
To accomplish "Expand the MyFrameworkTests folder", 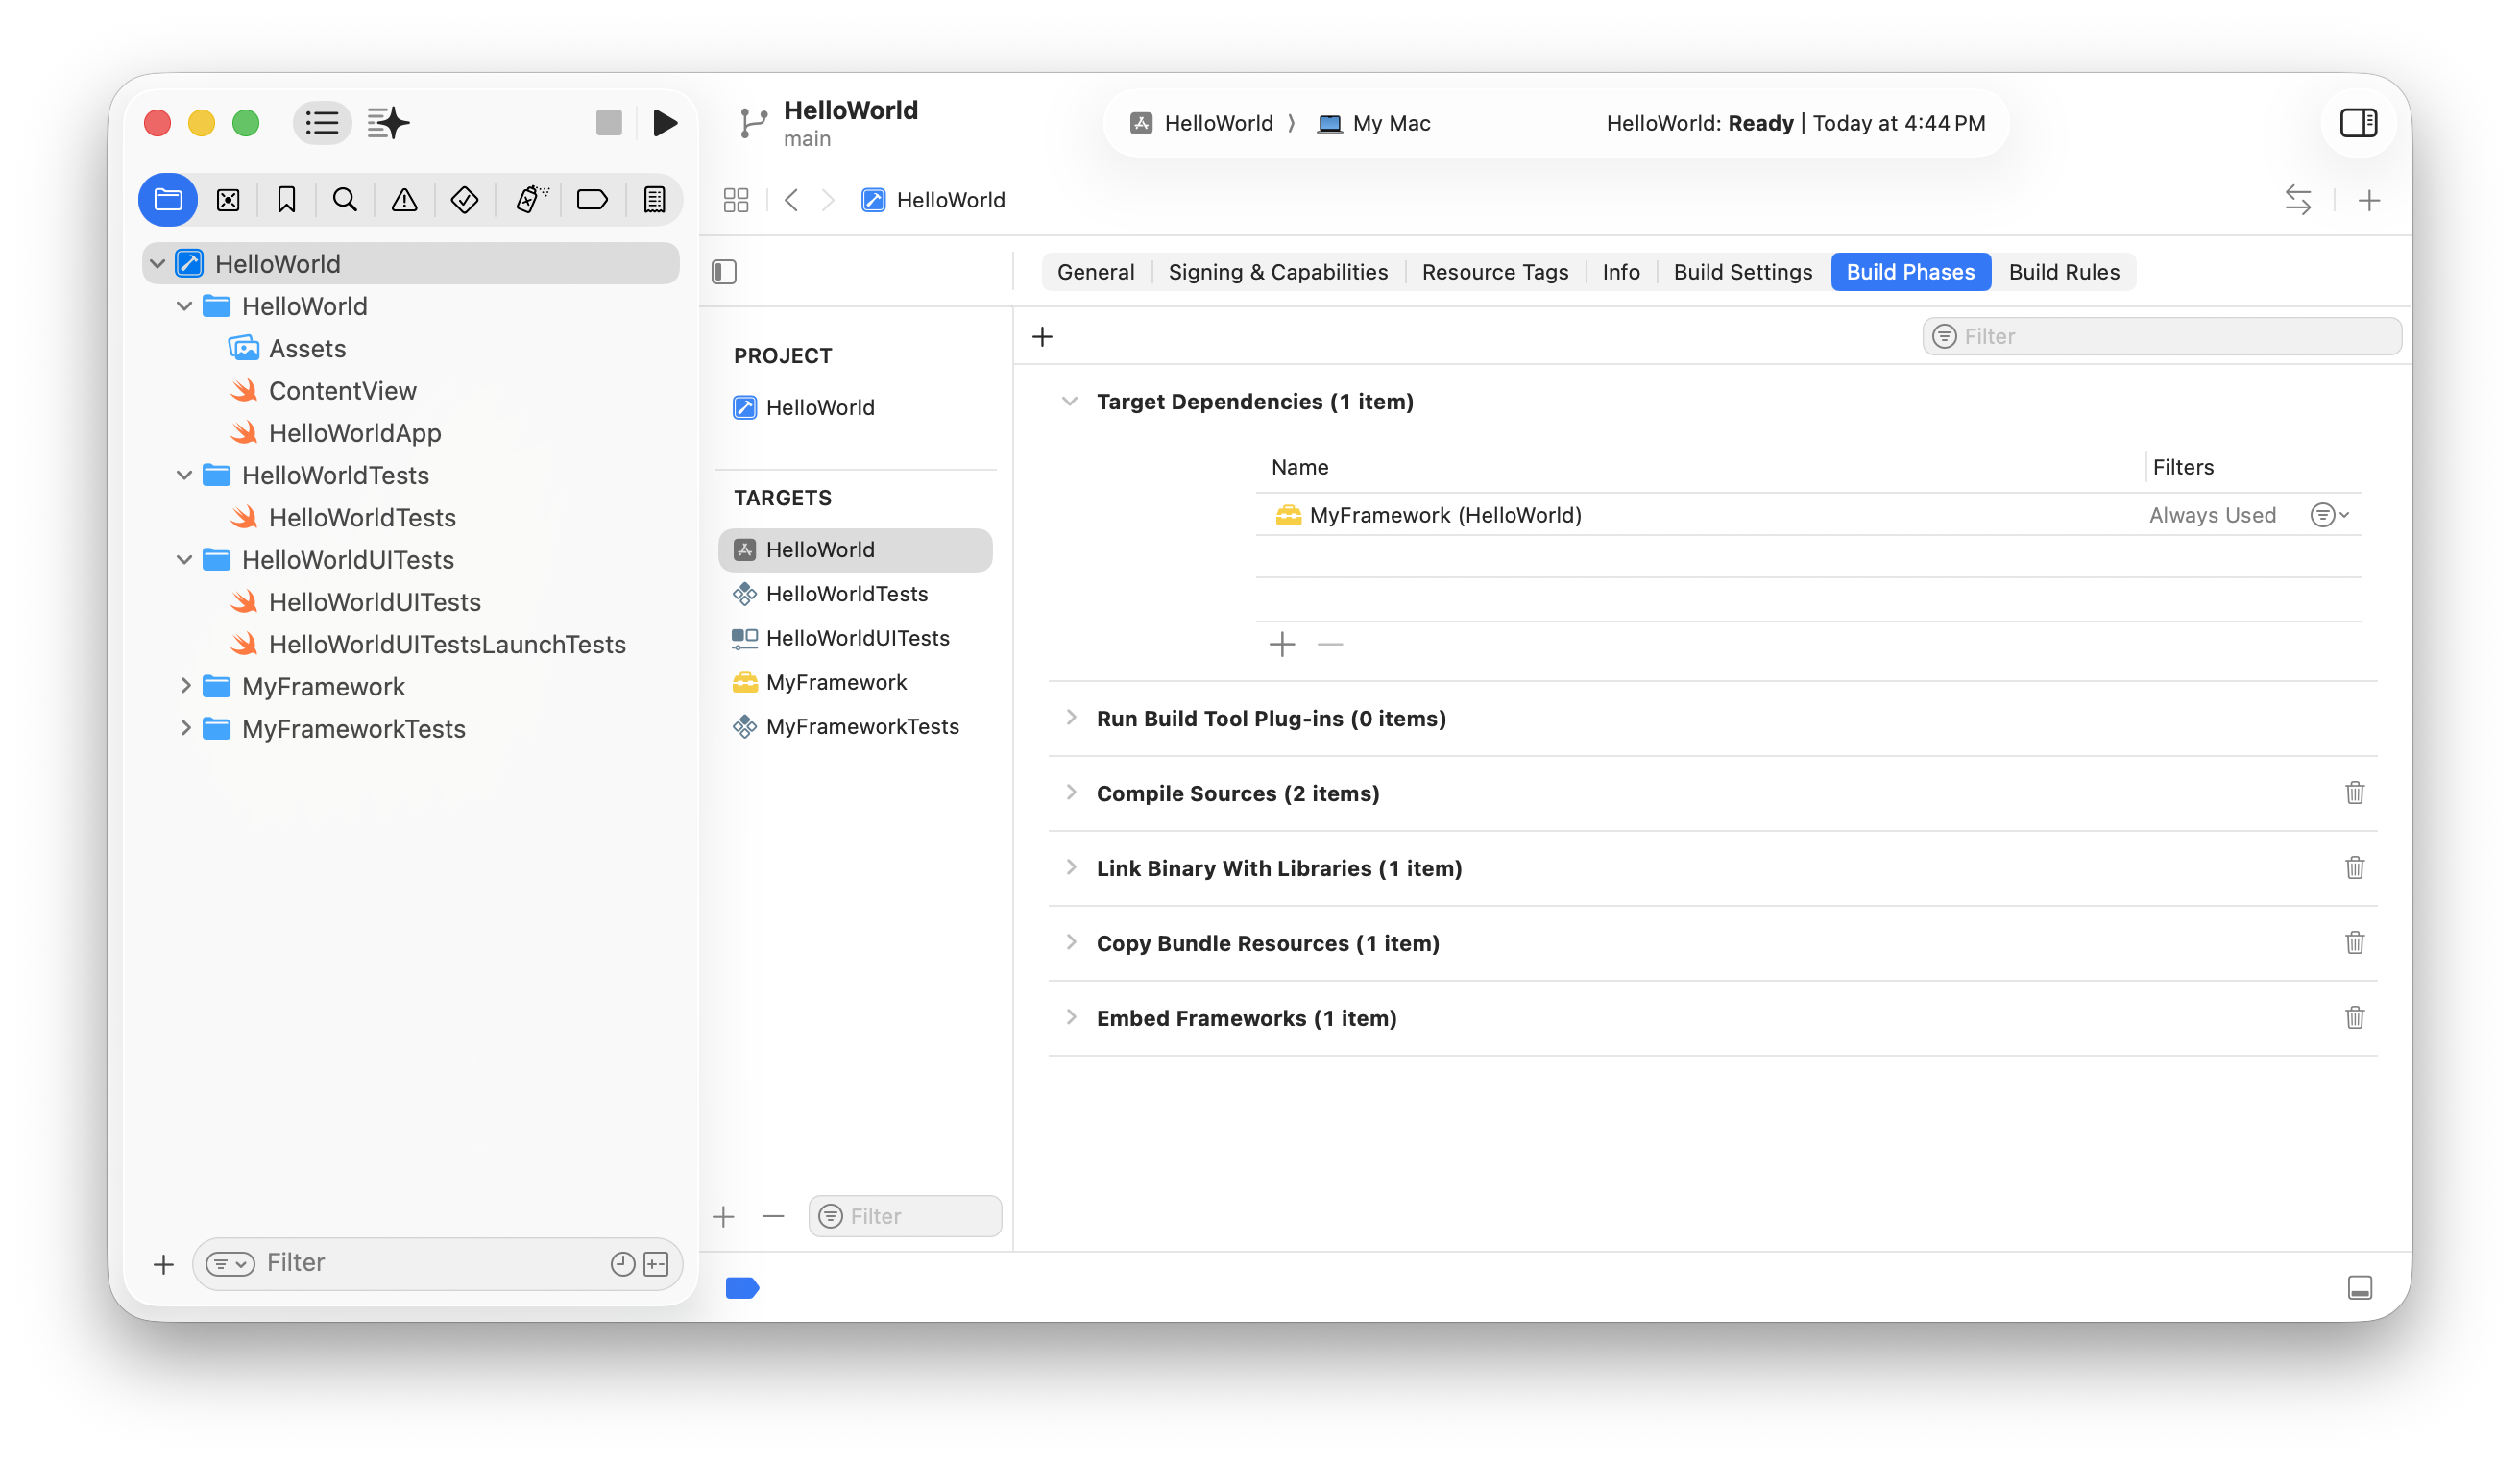I will (x=185, y=728).
